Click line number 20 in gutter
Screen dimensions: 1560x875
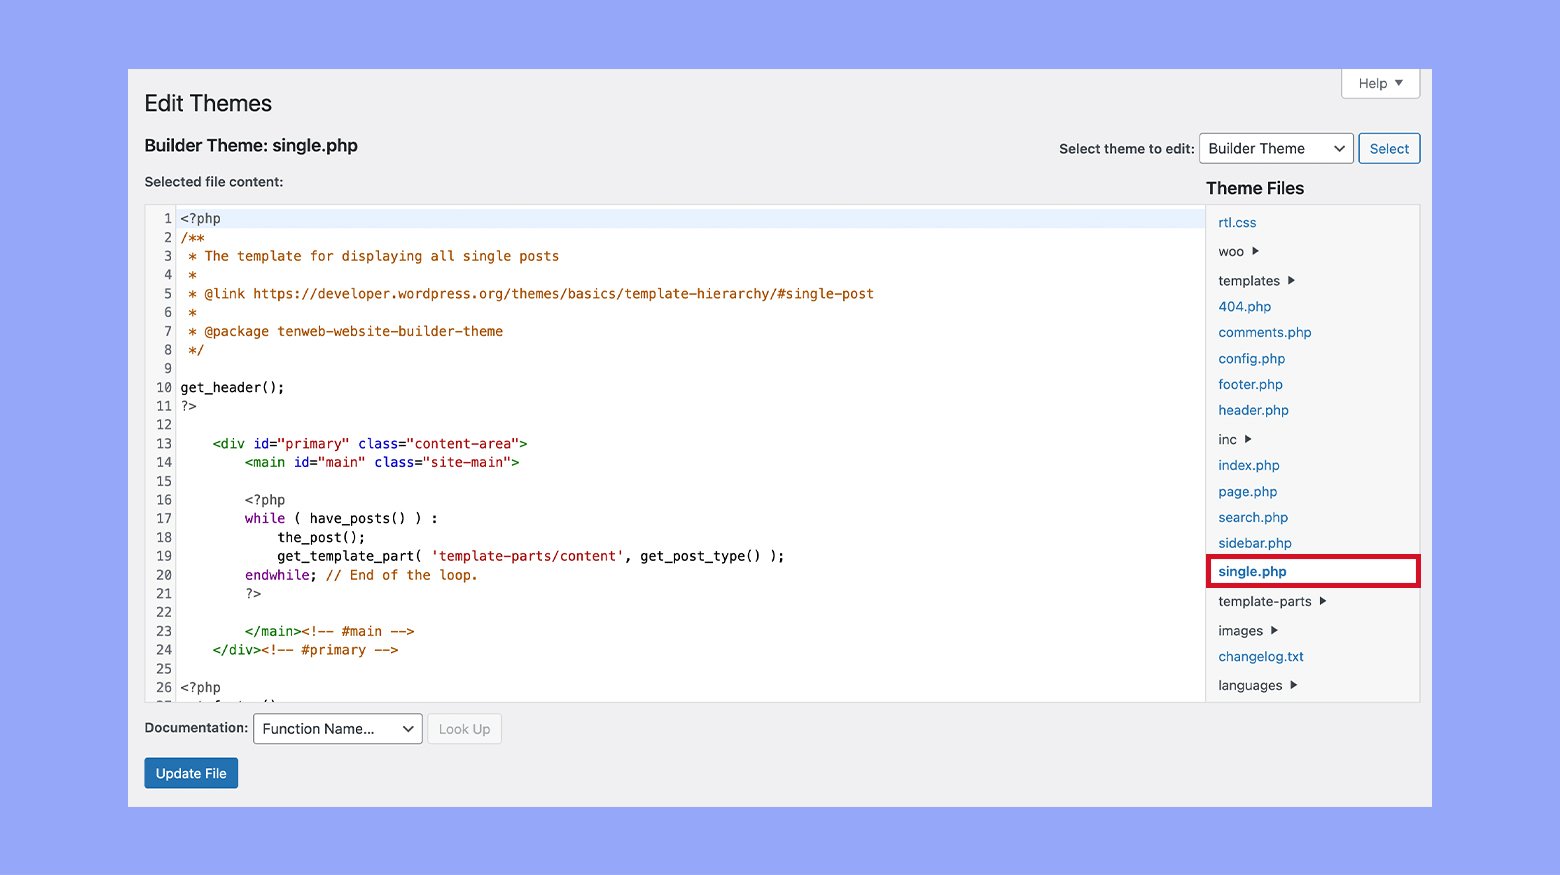coord(164,576)
